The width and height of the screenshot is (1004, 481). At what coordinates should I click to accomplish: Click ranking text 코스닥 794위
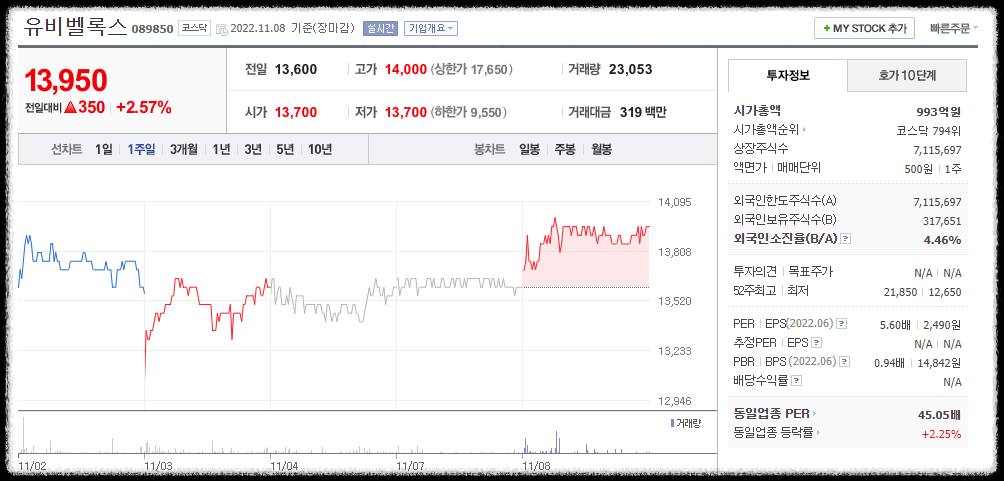point(929,131)
